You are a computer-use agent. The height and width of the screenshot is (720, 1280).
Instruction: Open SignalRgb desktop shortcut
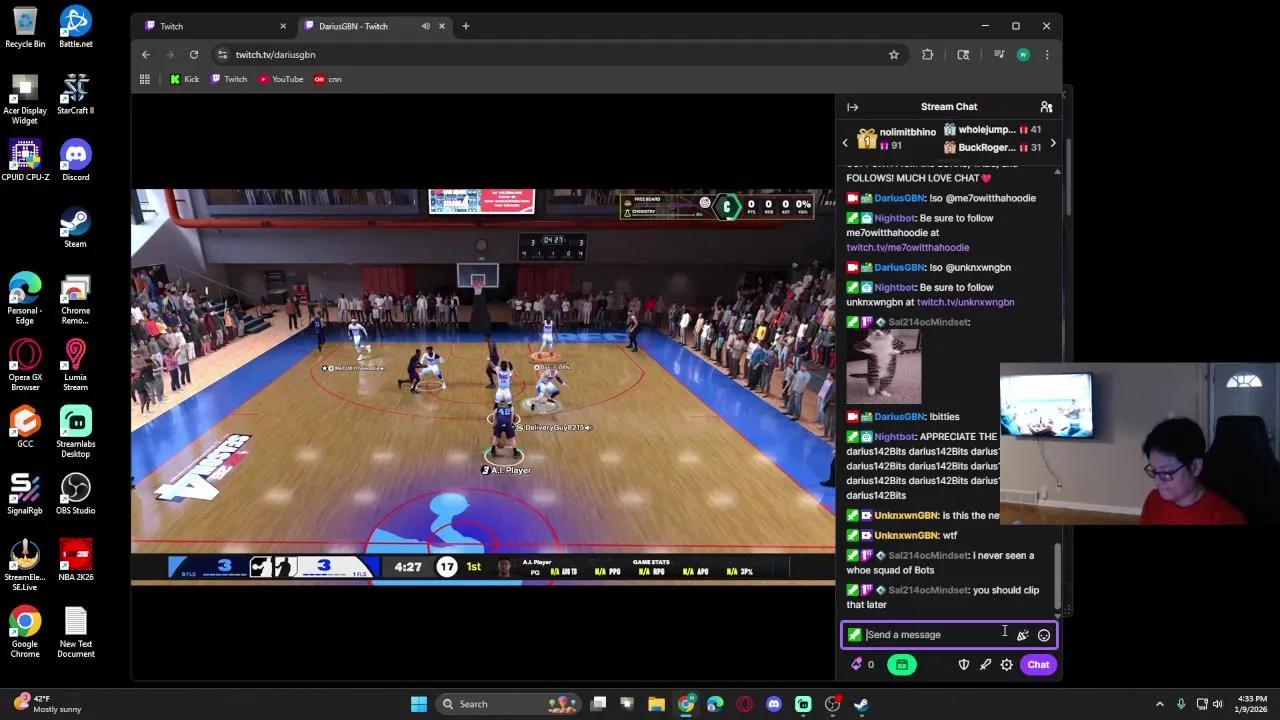(x=25, y=495)
